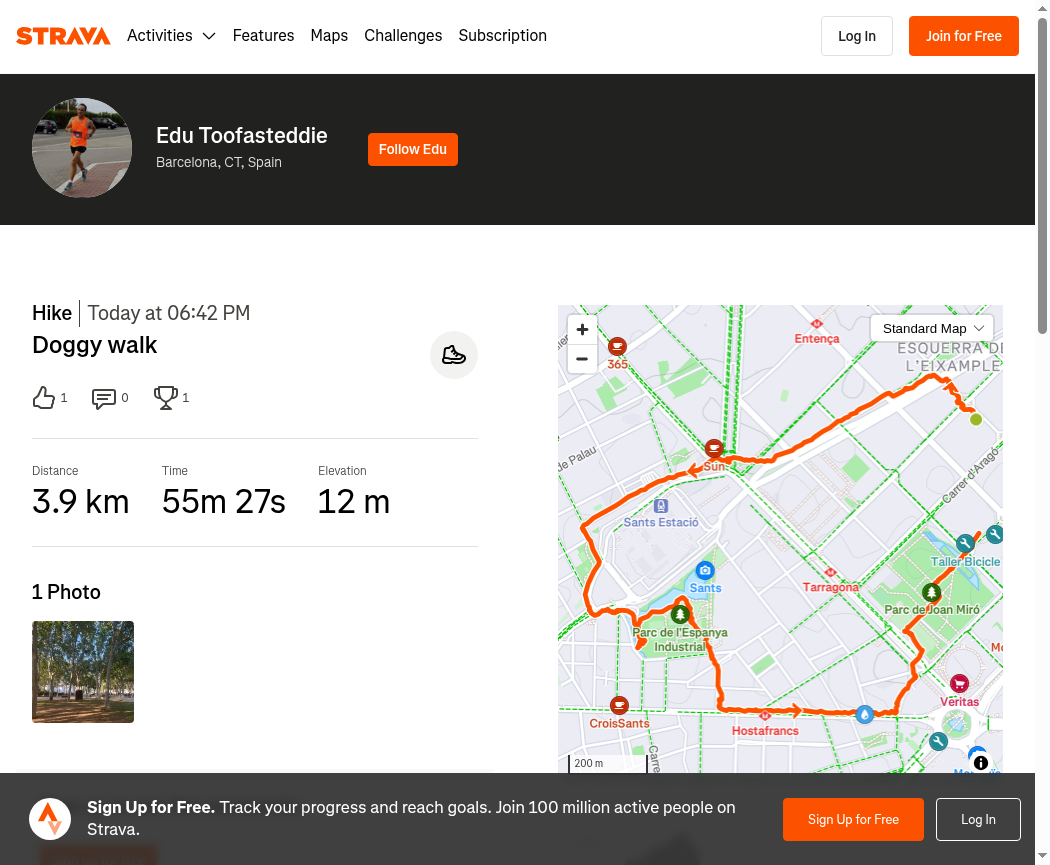This screenshot has width=1050, height=865.
Task: Click the Join for Free button
Action: coord(964,36)
